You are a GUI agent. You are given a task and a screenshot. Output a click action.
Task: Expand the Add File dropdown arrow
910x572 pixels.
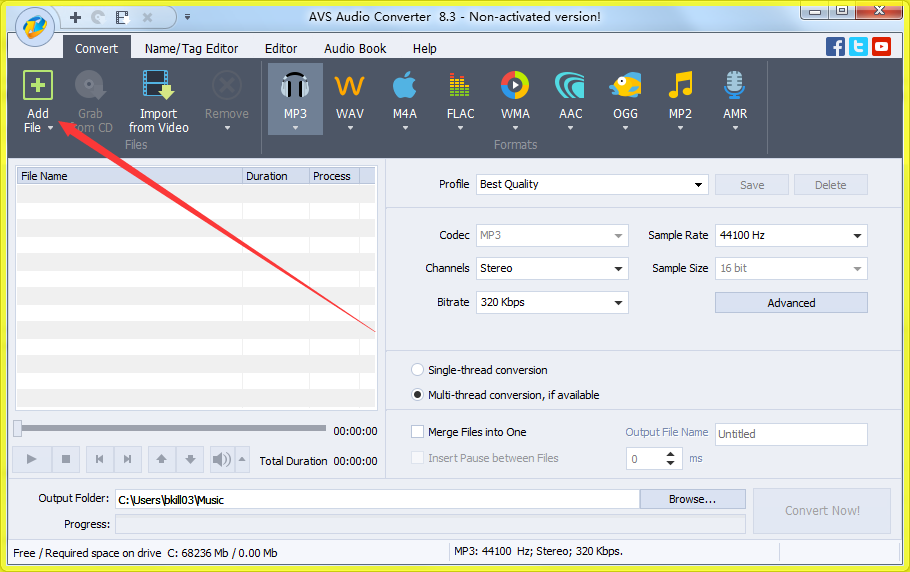(50, 128)
